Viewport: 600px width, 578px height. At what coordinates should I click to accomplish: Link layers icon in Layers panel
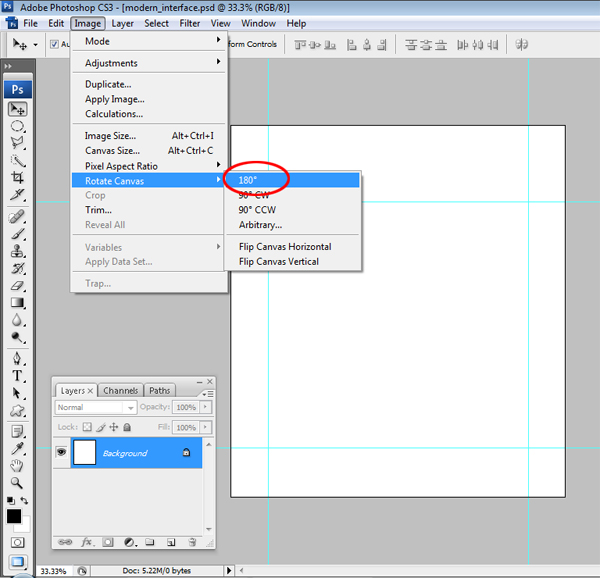pyautogui.click(x=65, y=542)
